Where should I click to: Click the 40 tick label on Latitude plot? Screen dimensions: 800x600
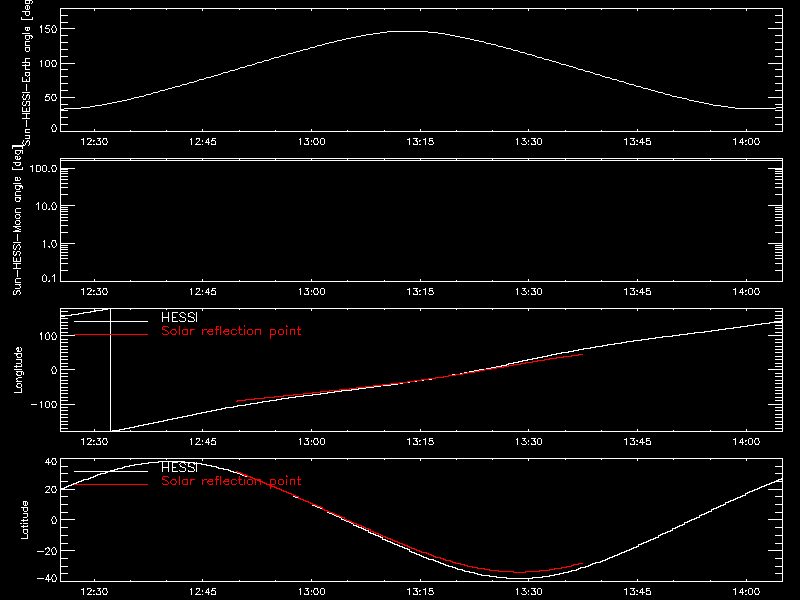tap(51, 462)
